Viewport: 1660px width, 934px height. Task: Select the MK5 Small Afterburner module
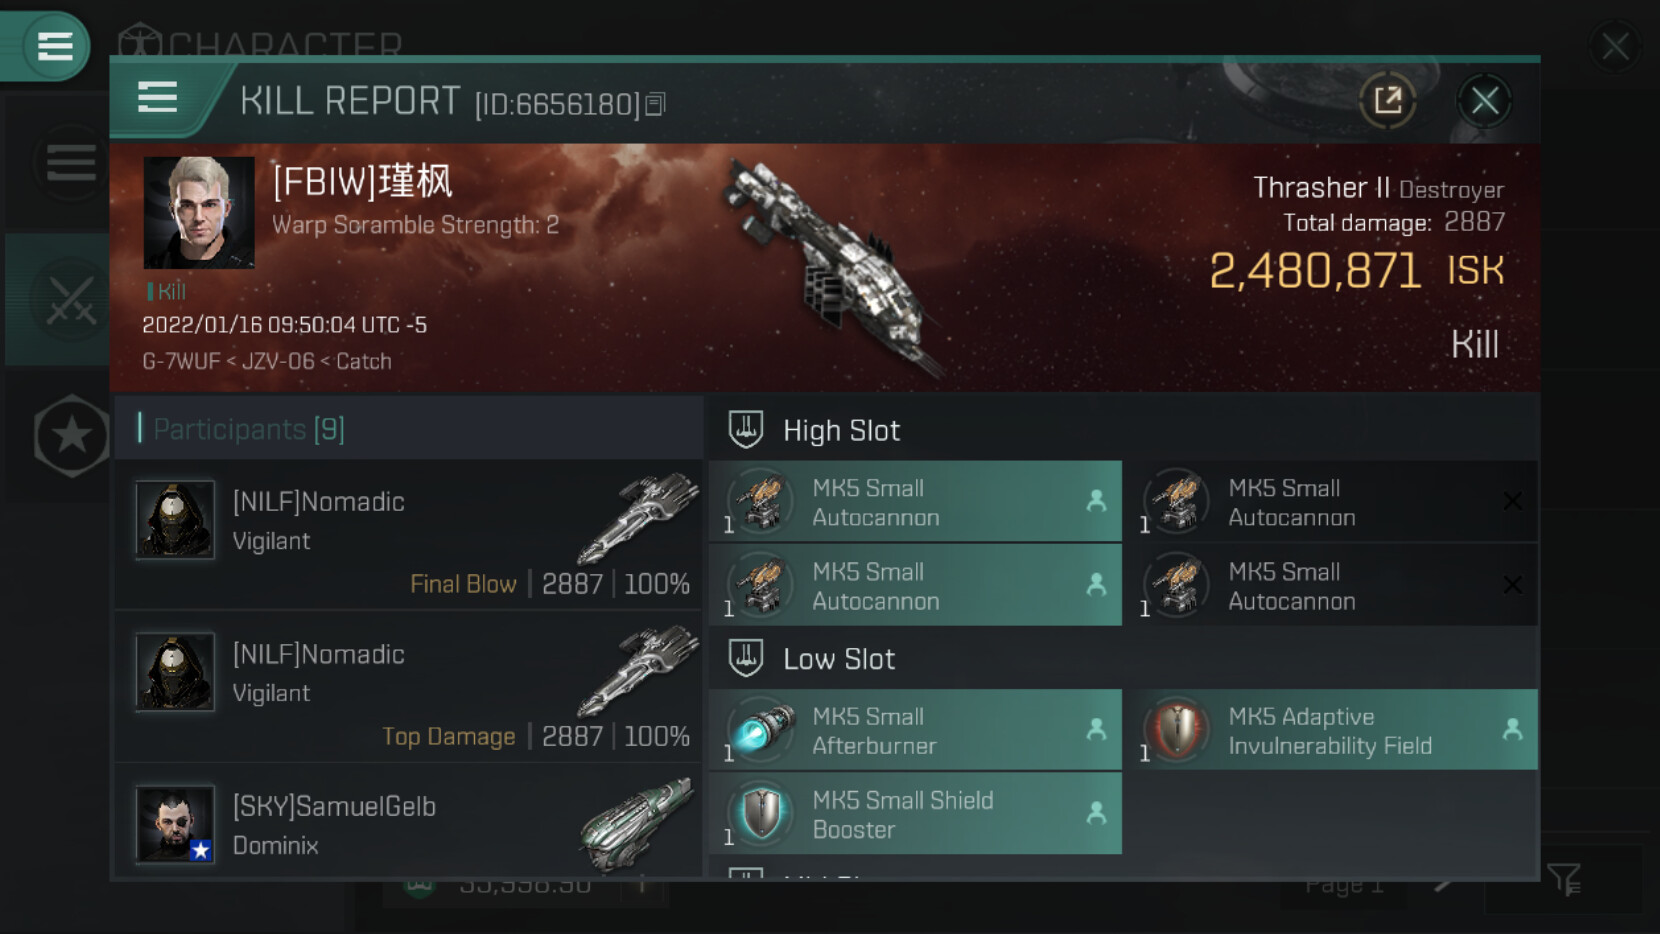point(915,730)
